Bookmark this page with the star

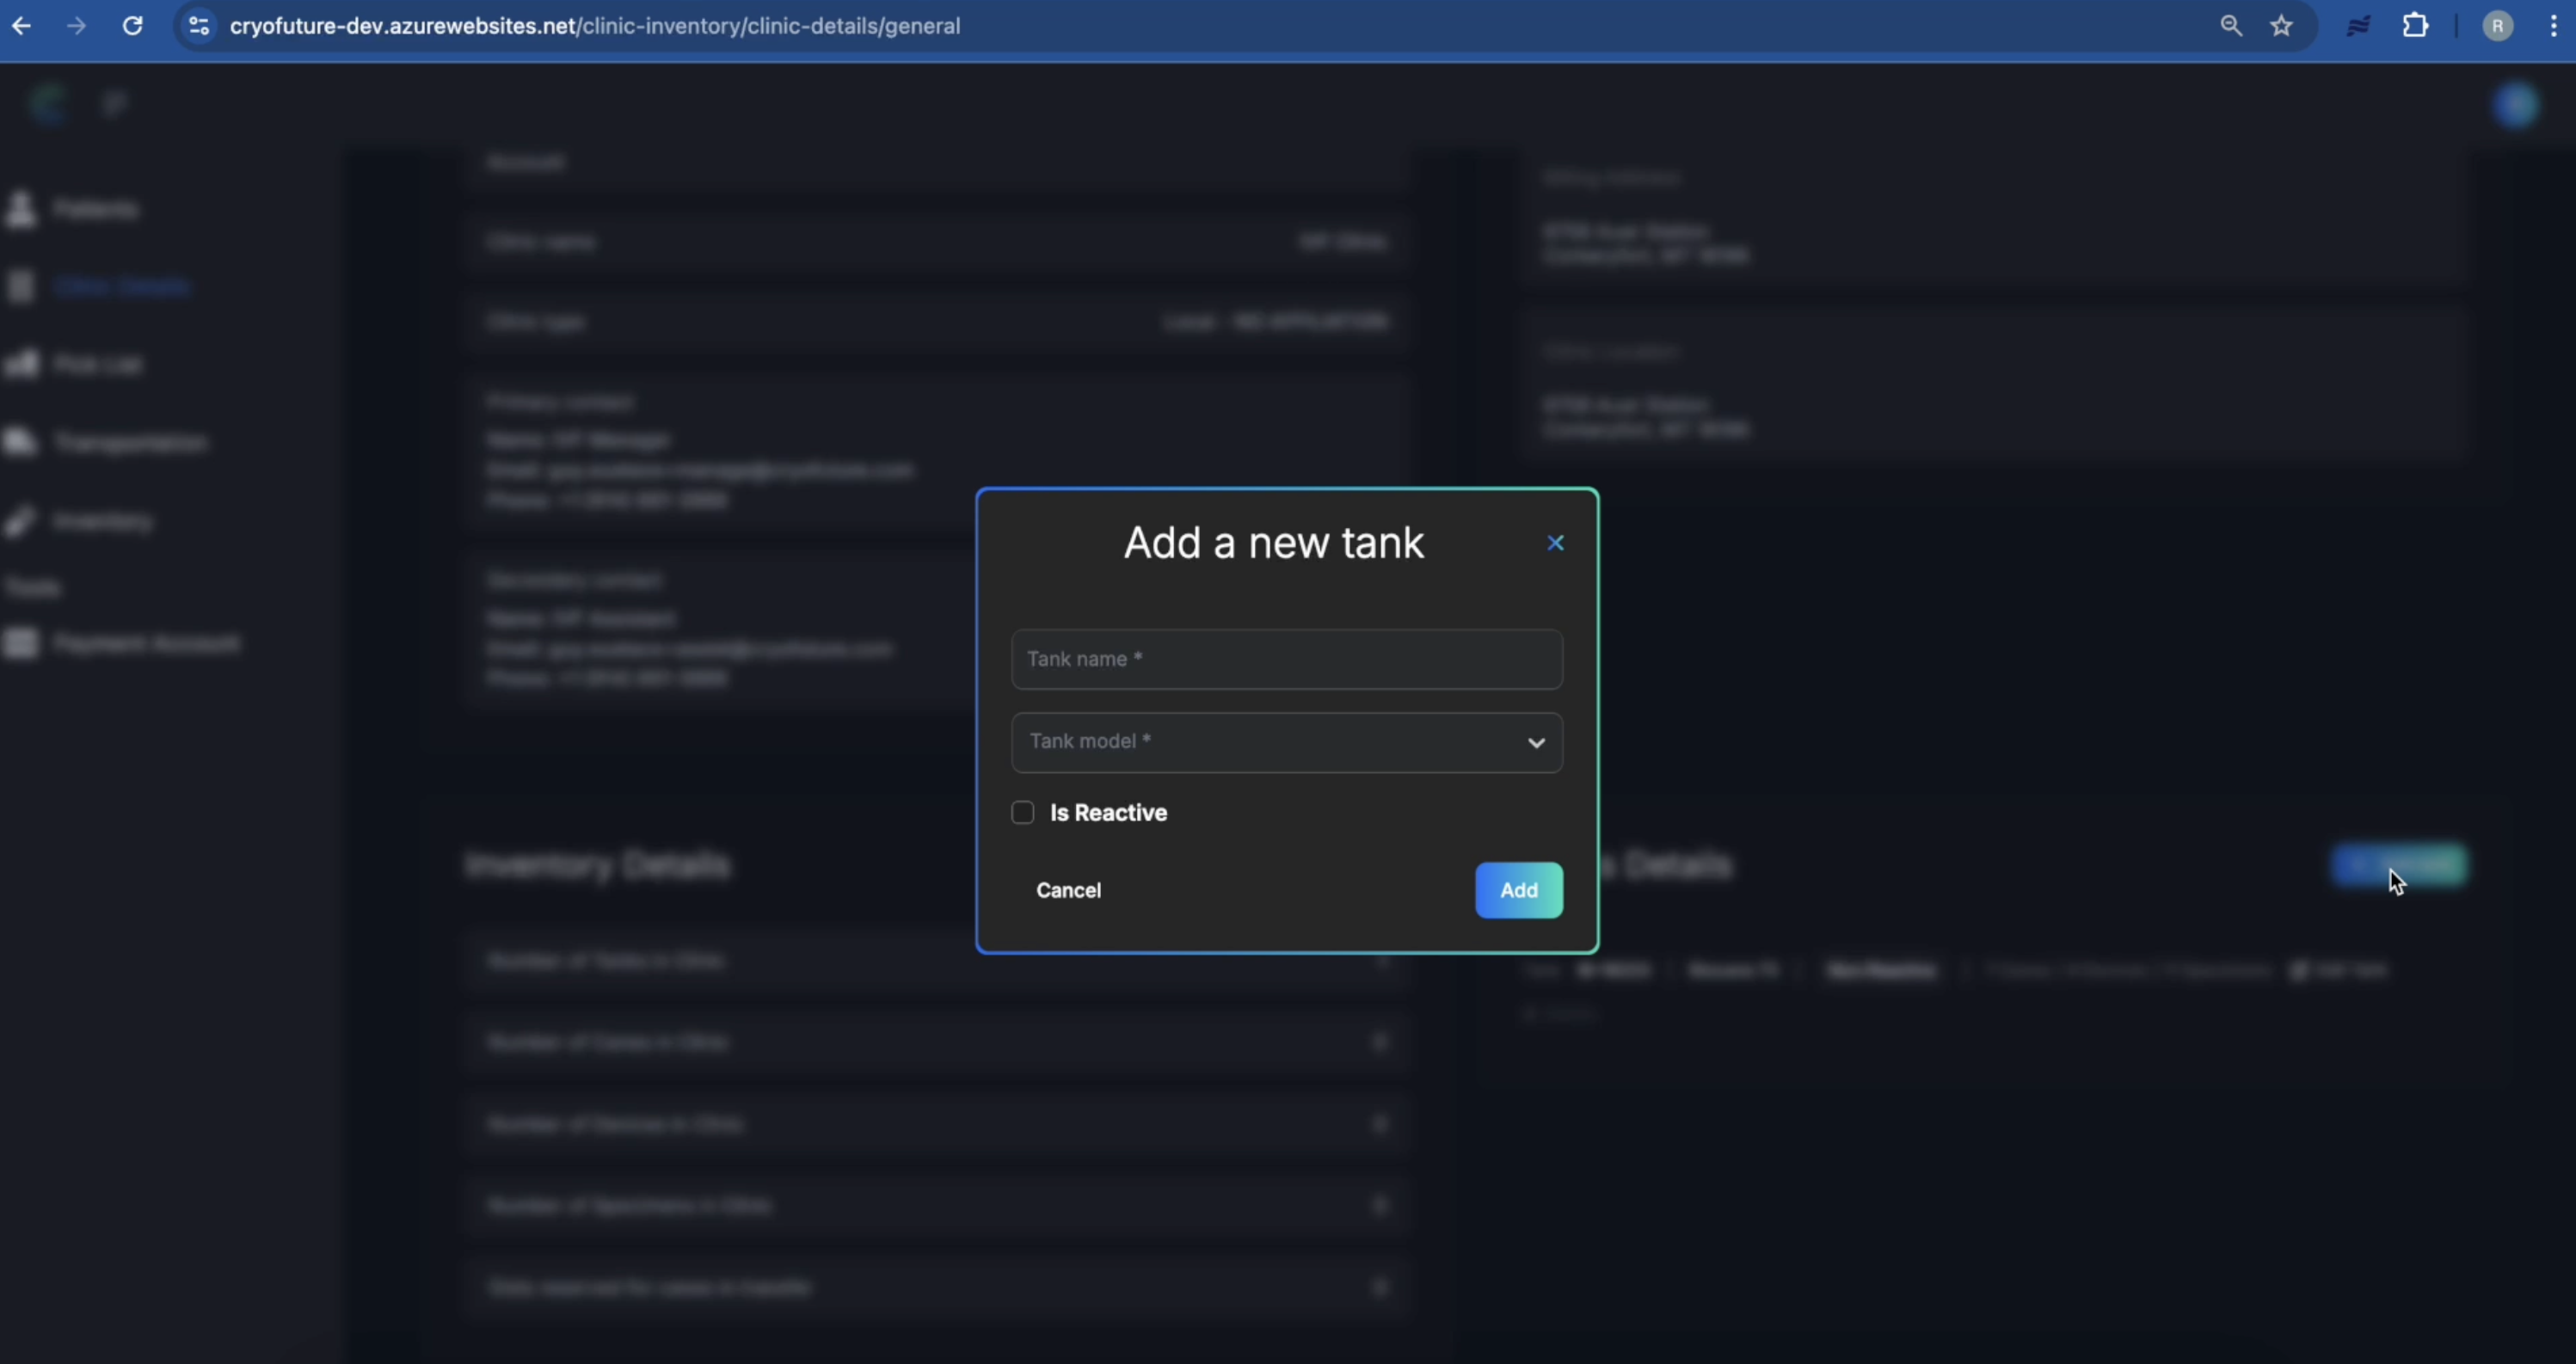2281,26
